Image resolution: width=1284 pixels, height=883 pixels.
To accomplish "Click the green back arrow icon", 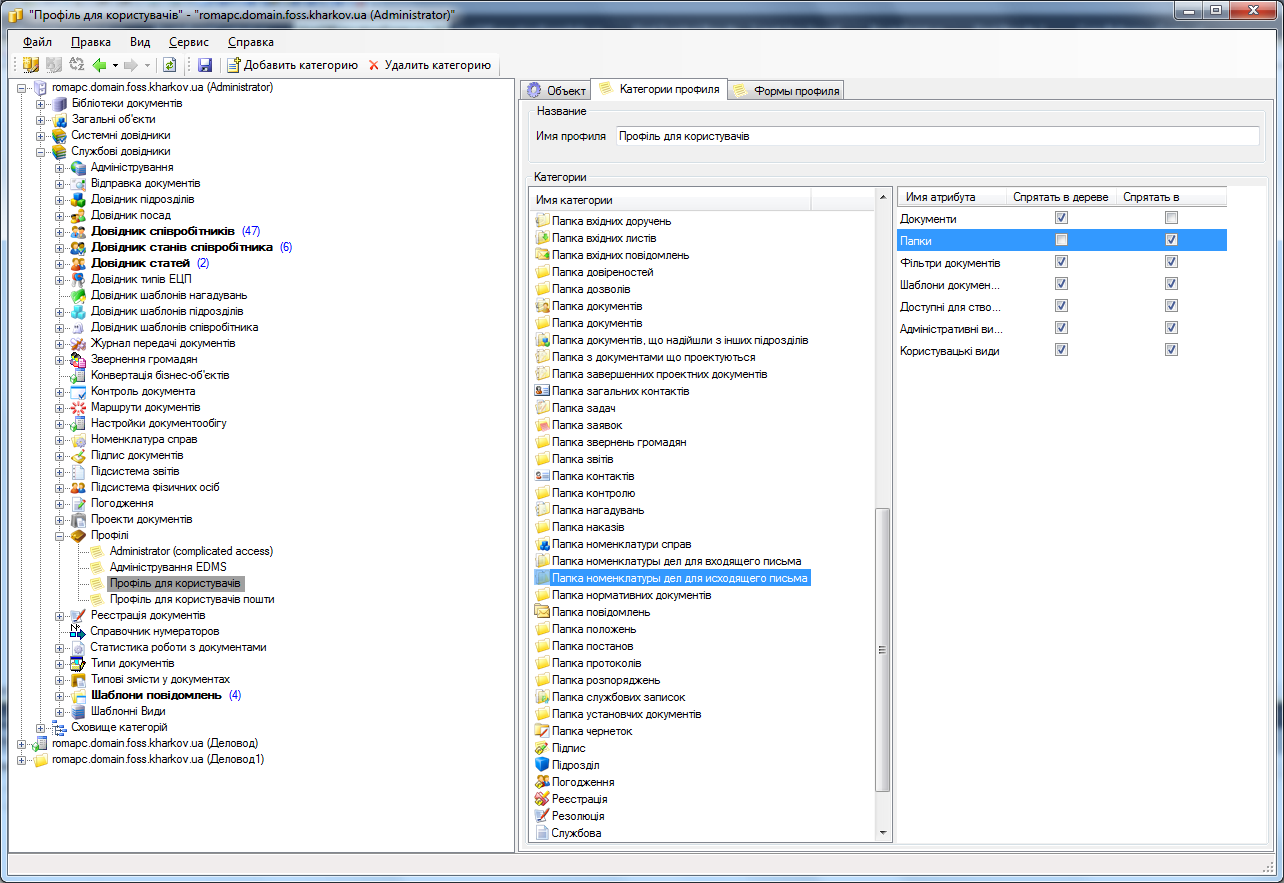I will click(x=99, y=65).
